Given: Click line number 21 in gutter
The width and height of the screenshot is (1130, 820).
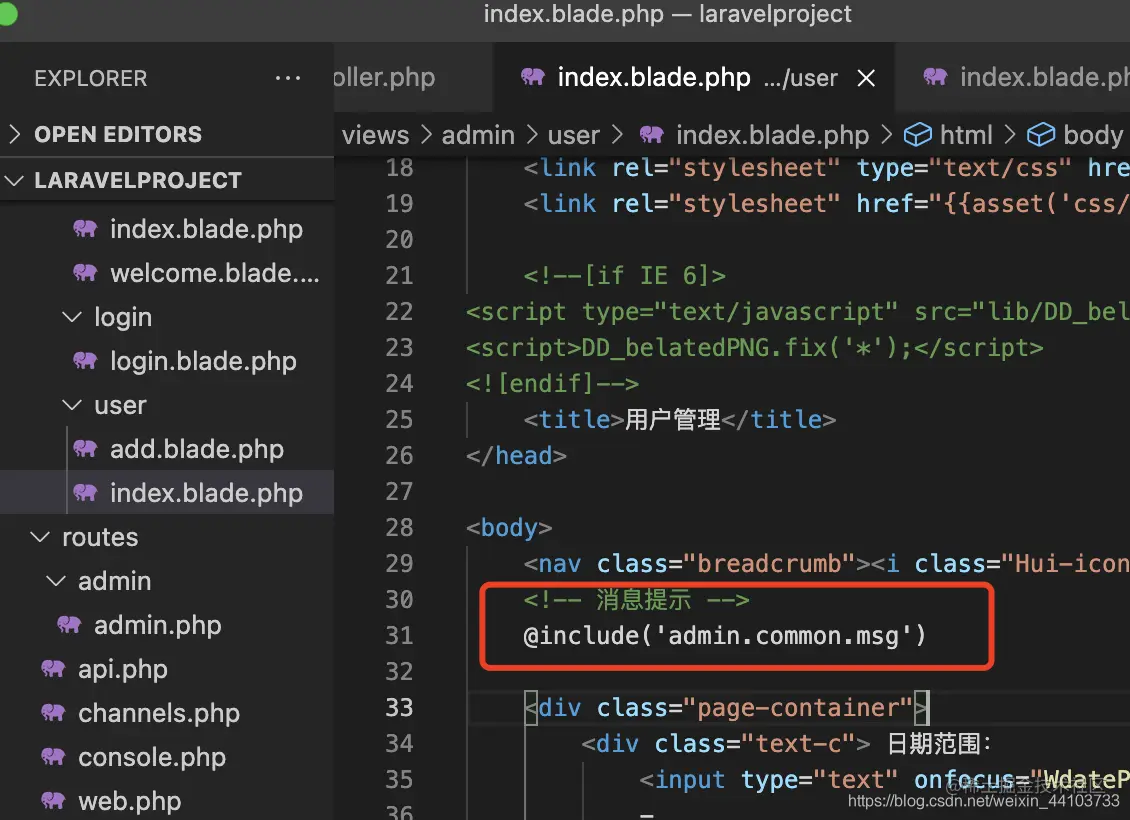Looking at the screenshot, I should pyautogui.click(x=399, y=275).
